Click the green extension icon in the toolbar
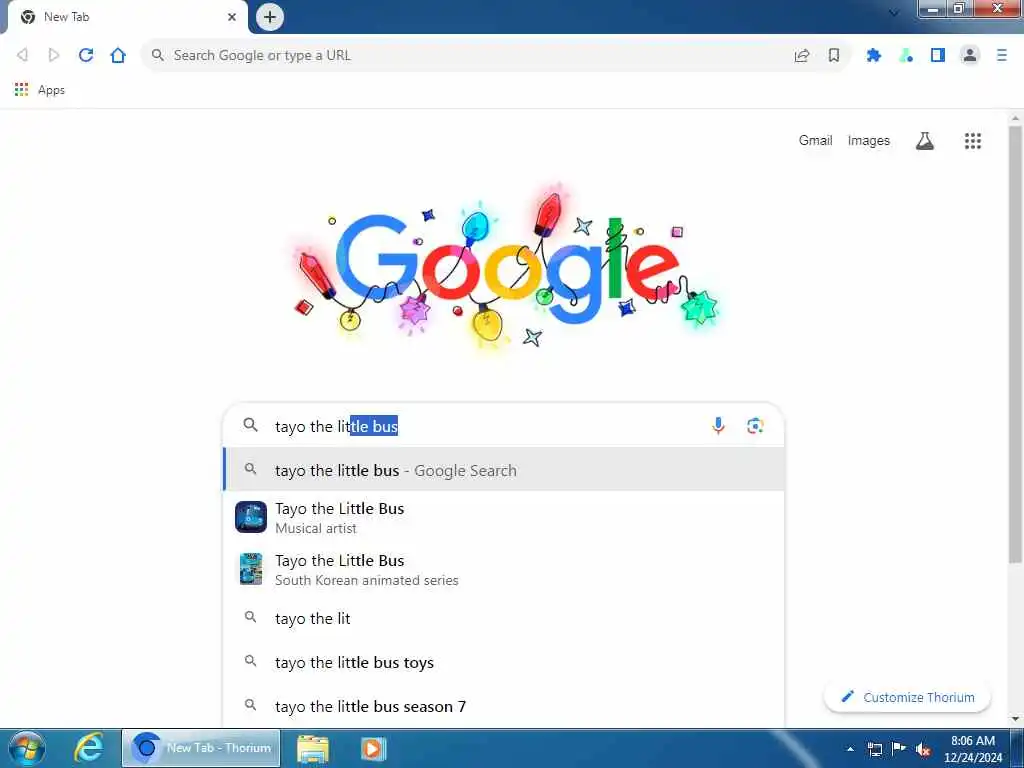 [x=906, y=56]
